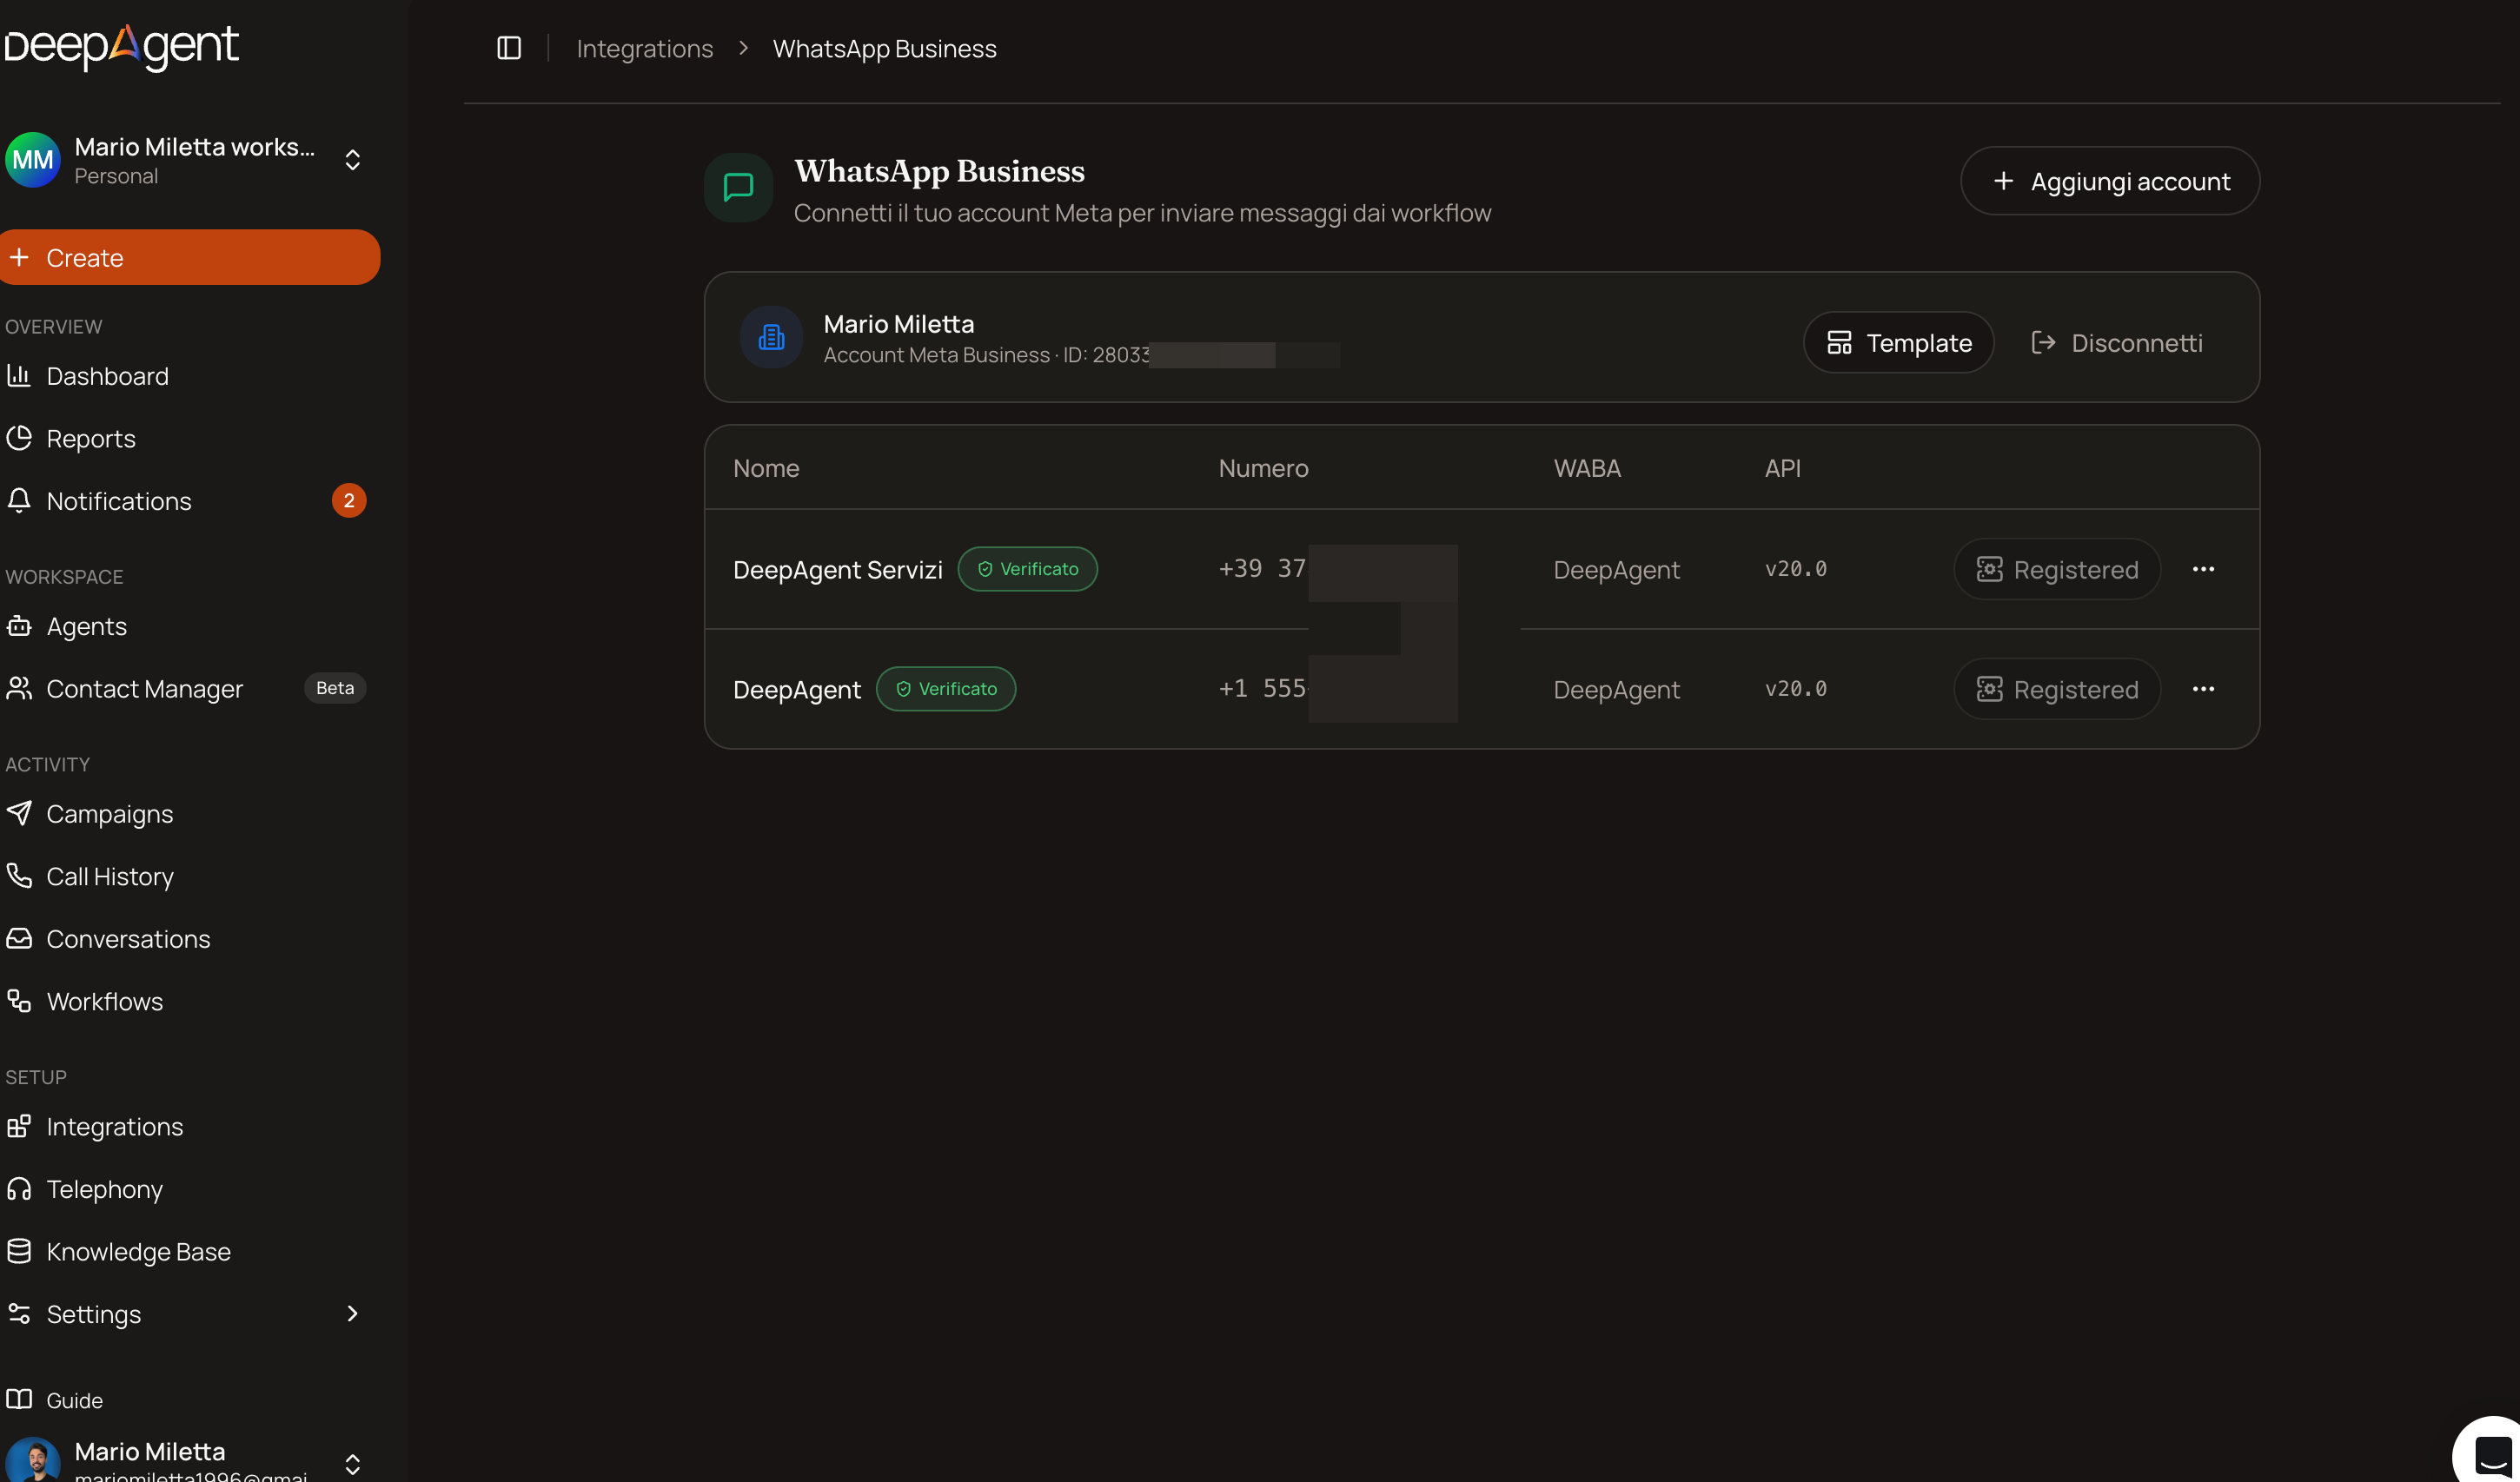Screen dimensions: 2520x1482
Task: Open the Dashboard menu item
Action: [x=186, y=376]
